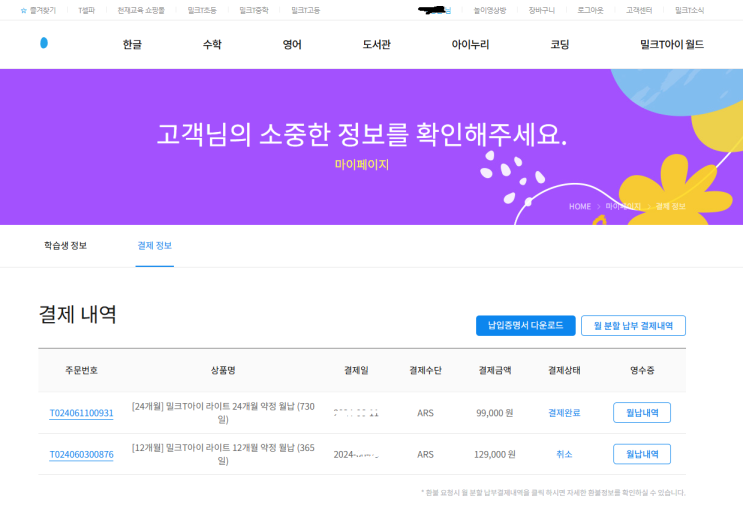The height and width of the screenshot is (520, 743).
Task: Click the 99,000 원 amount cell
Action: pyautogui.click(x=495, y=413)
